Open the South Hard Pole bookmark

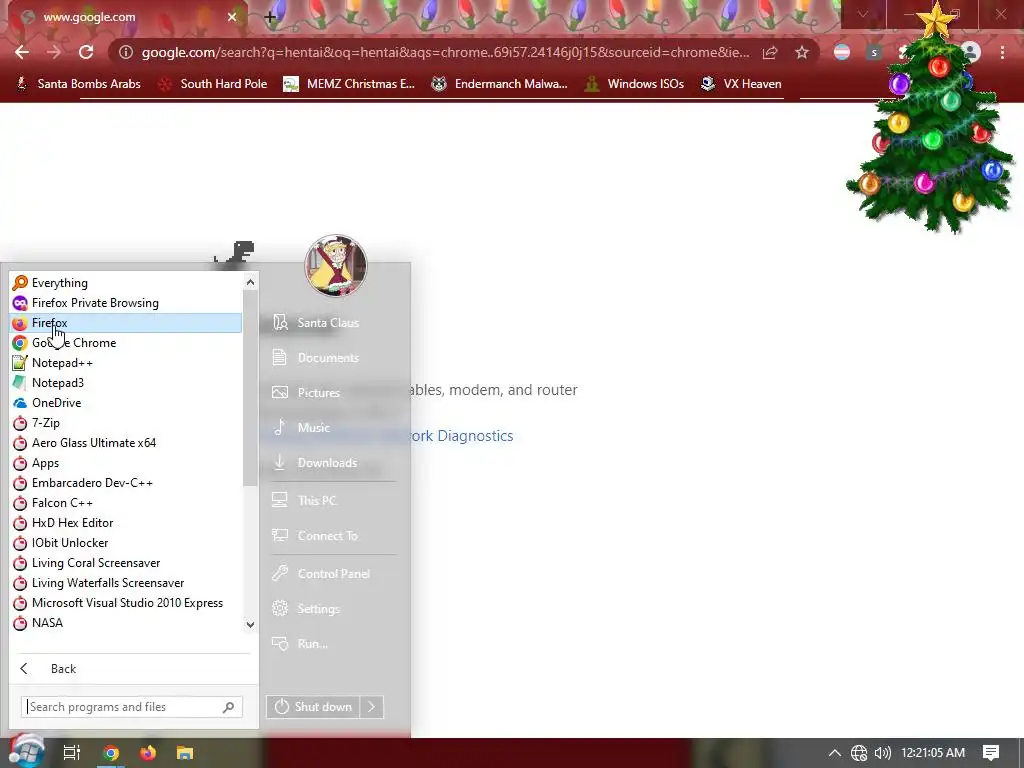click(x=213, y=84)
